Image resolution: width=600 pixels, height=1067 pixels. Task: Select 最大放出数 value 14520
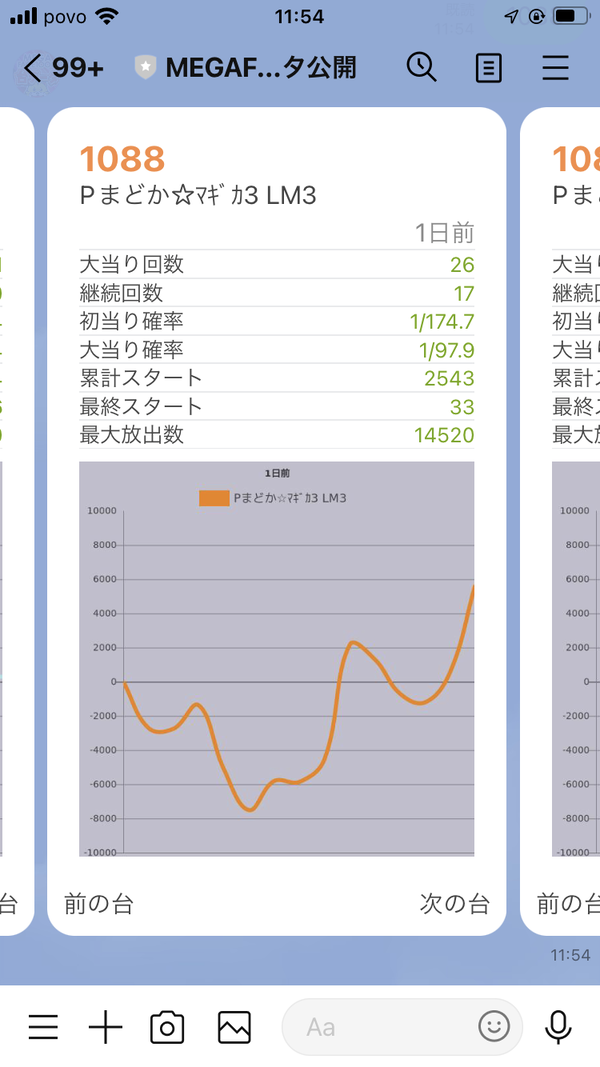pyautogui.click(x=444, y=436)
